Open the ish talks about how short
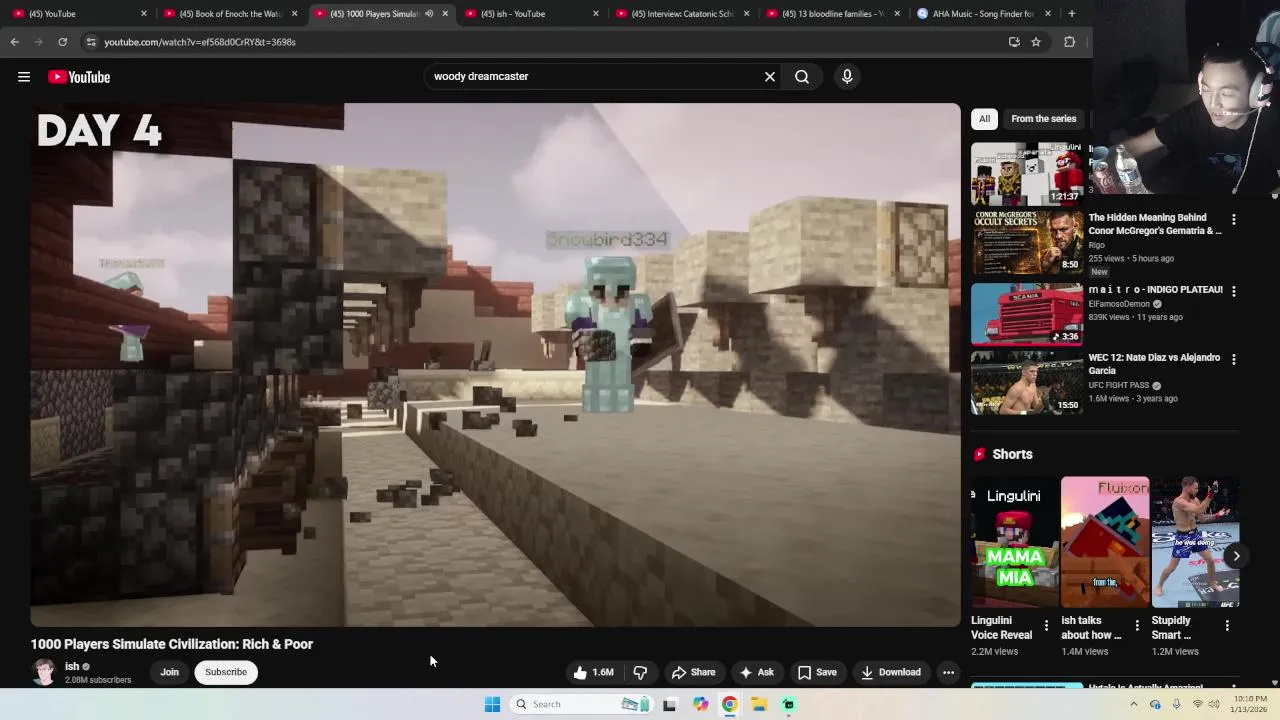The height and width of the screenshot is (720, 1280). click(x=1105, y=542)
